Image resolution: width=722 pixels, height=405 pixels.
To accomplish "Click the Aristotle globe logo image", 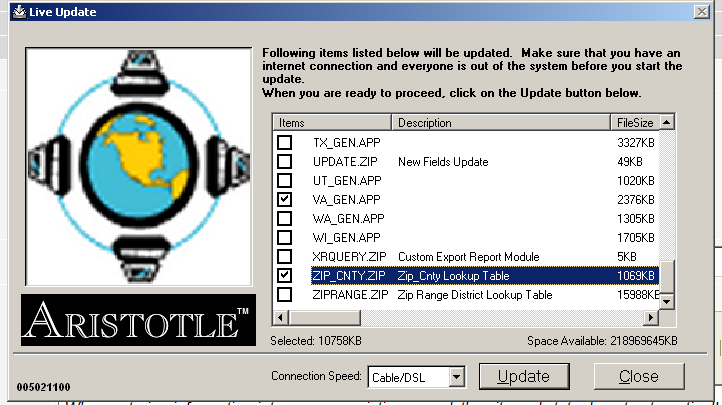I will point(139,167).
